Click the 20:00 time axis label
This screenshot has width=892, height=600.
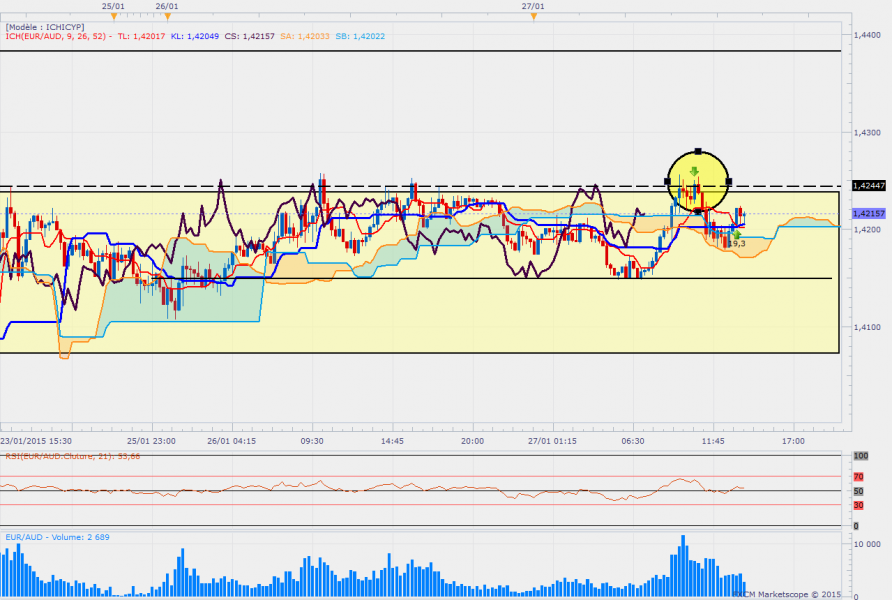click(x=472, y=441)
